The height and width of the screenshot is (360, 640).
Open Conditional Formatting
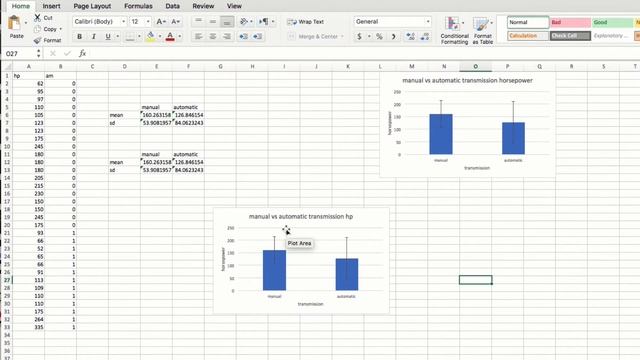(454, 30)
